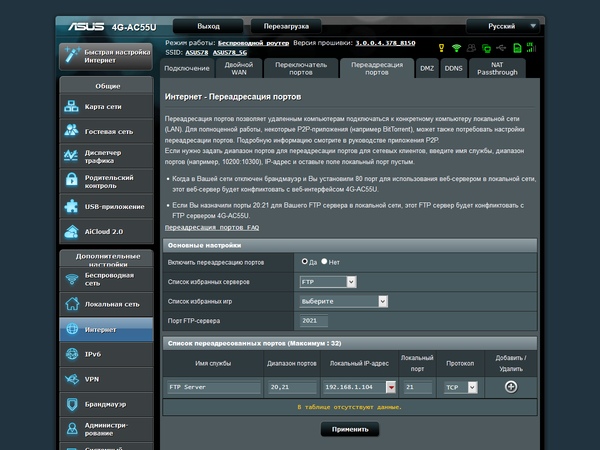Open the AiCloud 2.0 cloud icon
600x450 pixels.
coord(72,232)
